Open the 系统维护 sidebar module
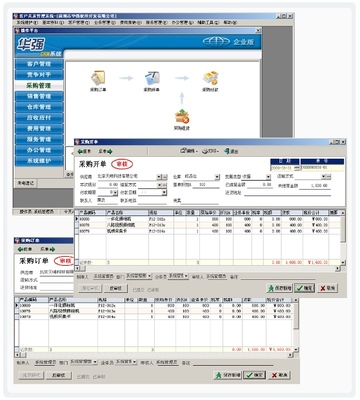This screenshot has width=360, height=400. [x=39, y=161]
